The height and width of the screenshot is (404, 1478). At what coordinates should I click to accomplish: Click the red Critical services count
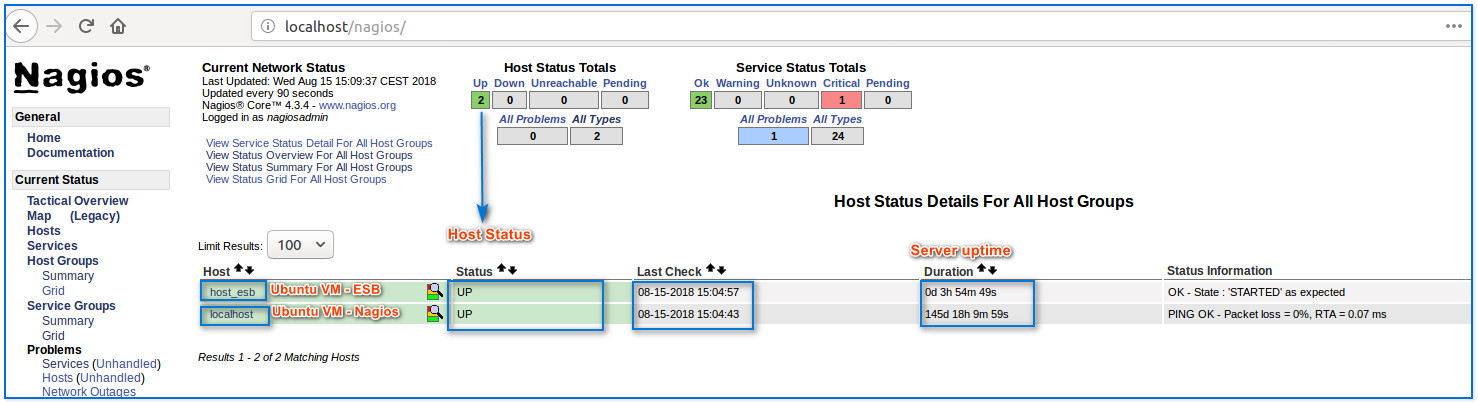[x=841, y=100]
